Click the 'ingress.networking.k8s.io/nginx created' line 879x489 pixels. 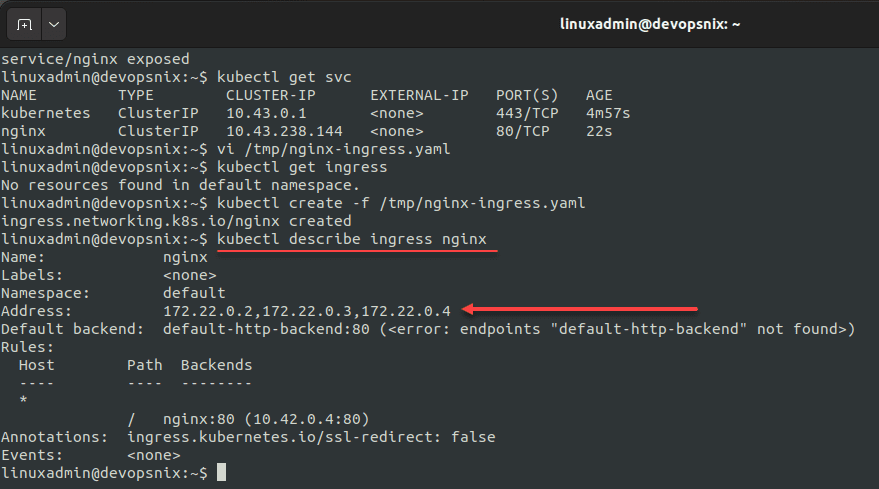coord(176,221)
